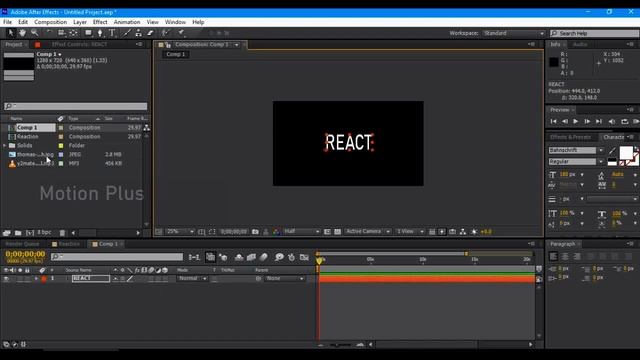Image resolution: width=640 pixels, height=360 pixels.
Task: Toggle Auto-keyframe stopwatch in timeline
Action: click(x=291, y=257)
